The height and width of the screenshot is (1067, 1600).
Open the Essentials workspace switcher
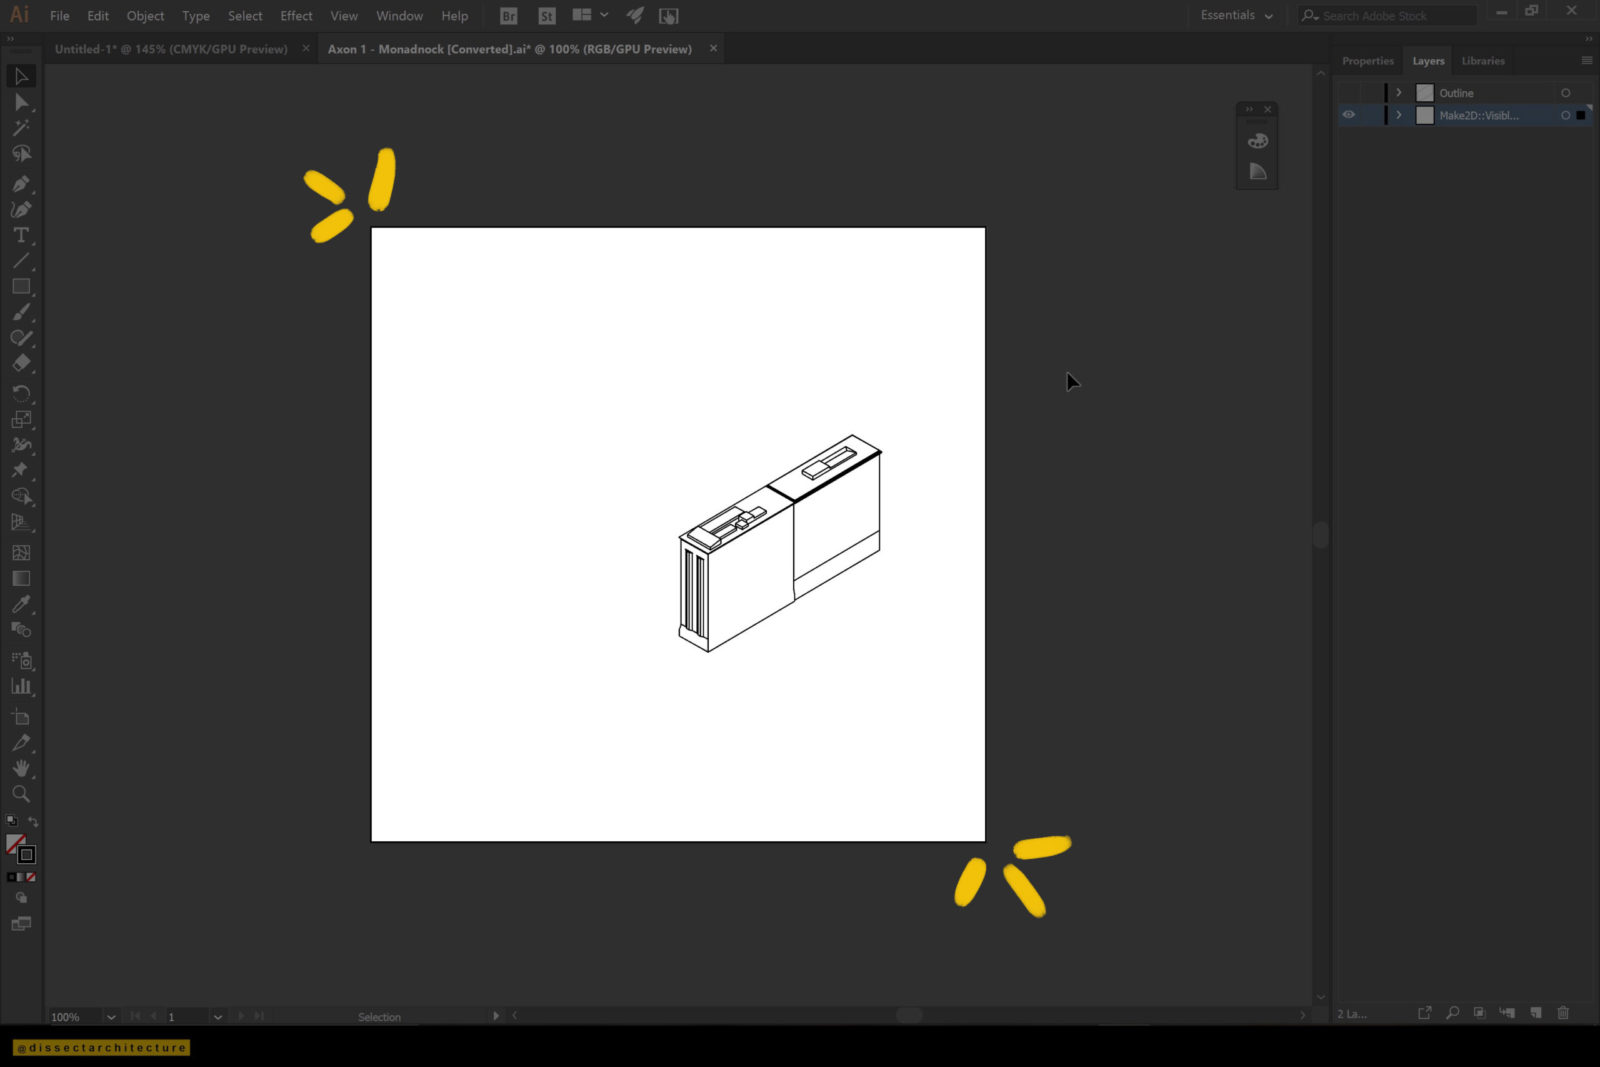1237,16
